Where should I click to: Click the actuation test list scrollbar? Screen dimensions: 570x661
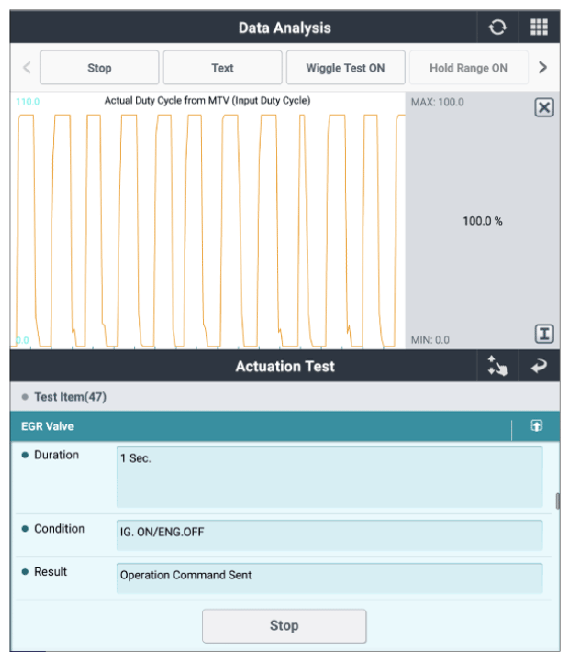click(557, 501)
